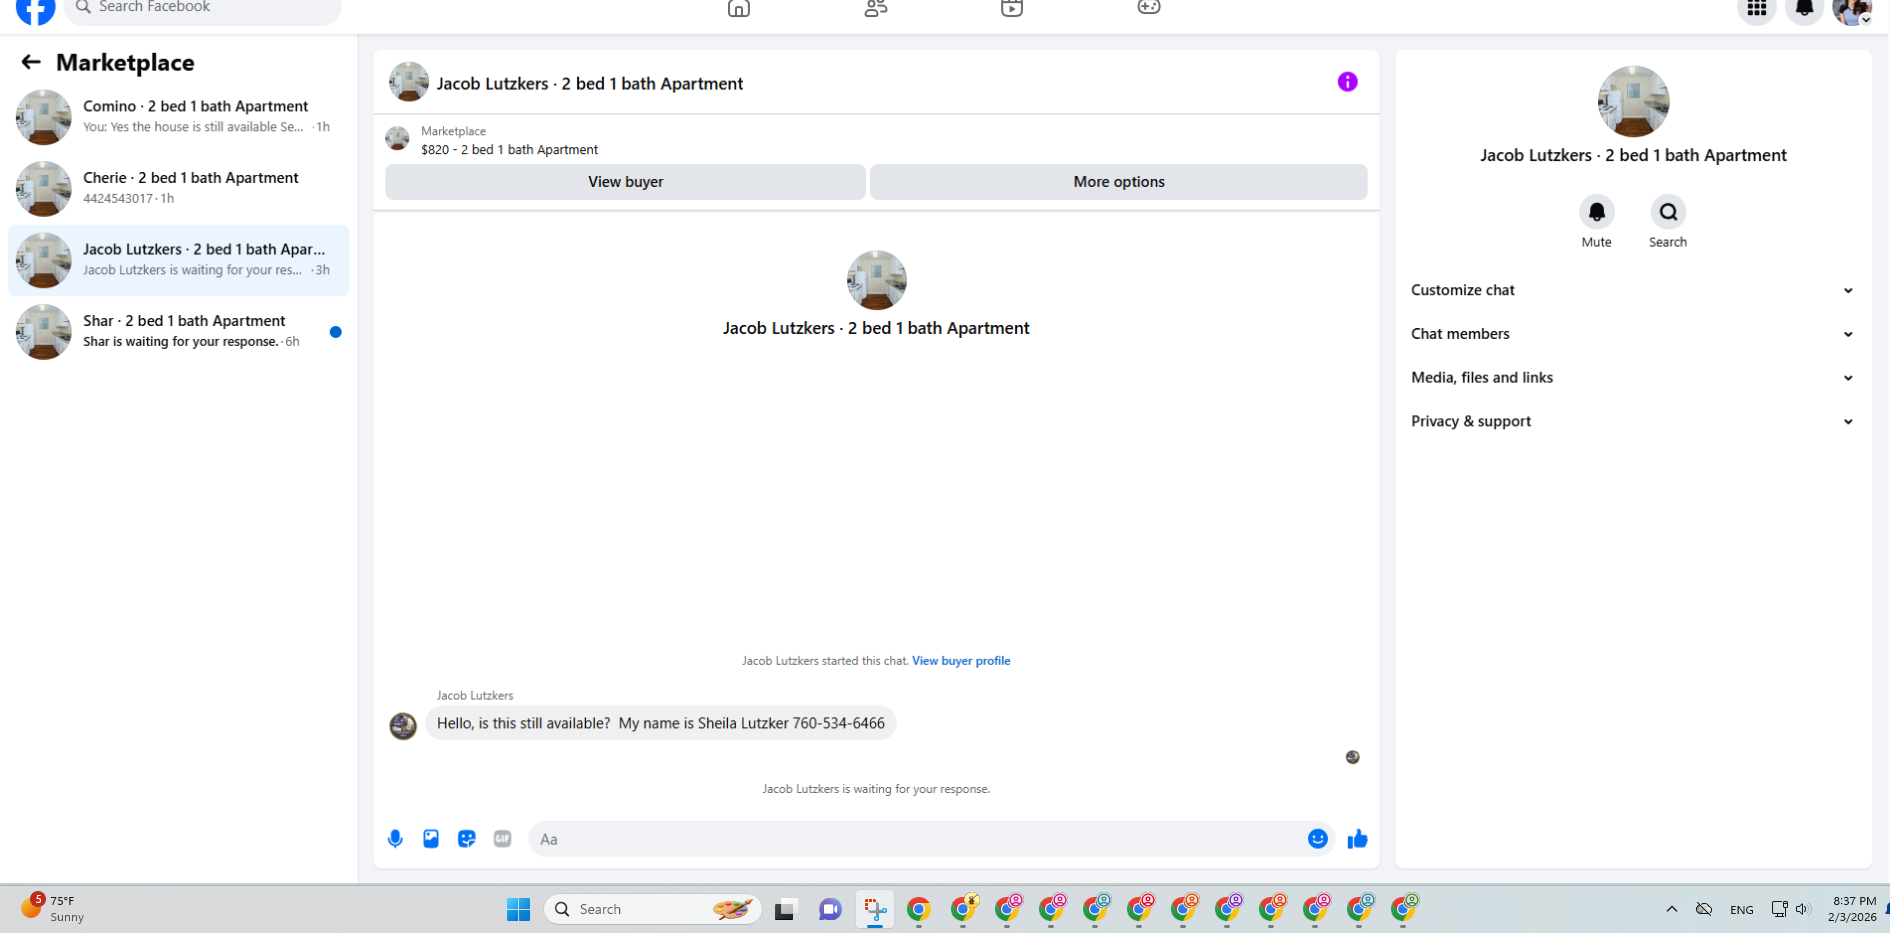Open the Facebook menu grid icon
1890x933 pixels.
click(1756, 10)
